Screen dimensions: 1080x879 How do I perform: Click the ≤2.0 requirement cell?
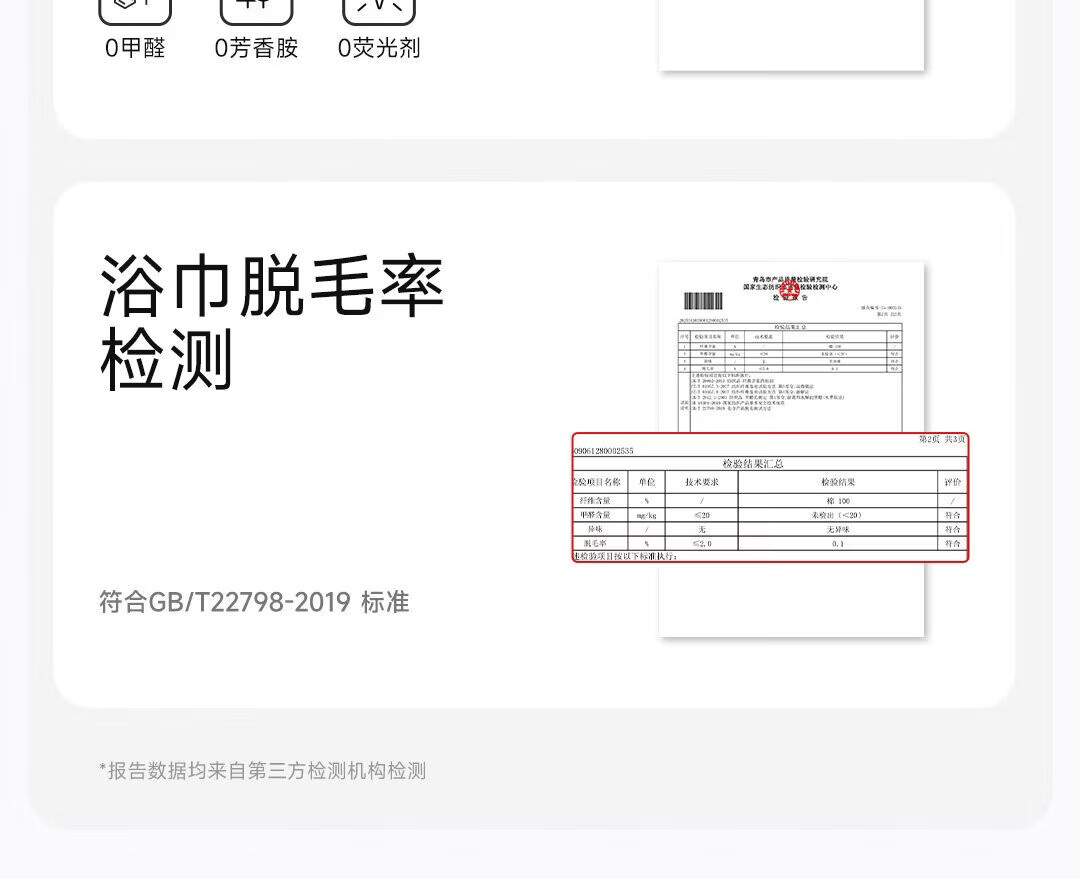(x=702, y=544)
